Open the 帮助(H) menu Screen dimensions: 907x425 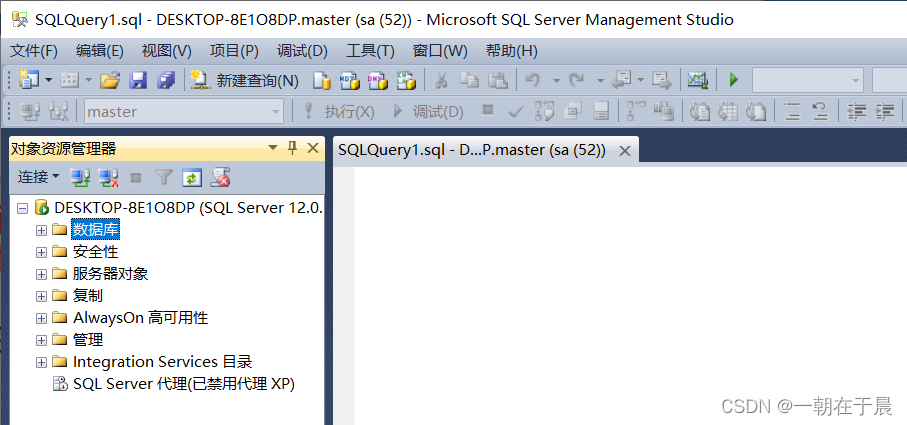point(511,51)
